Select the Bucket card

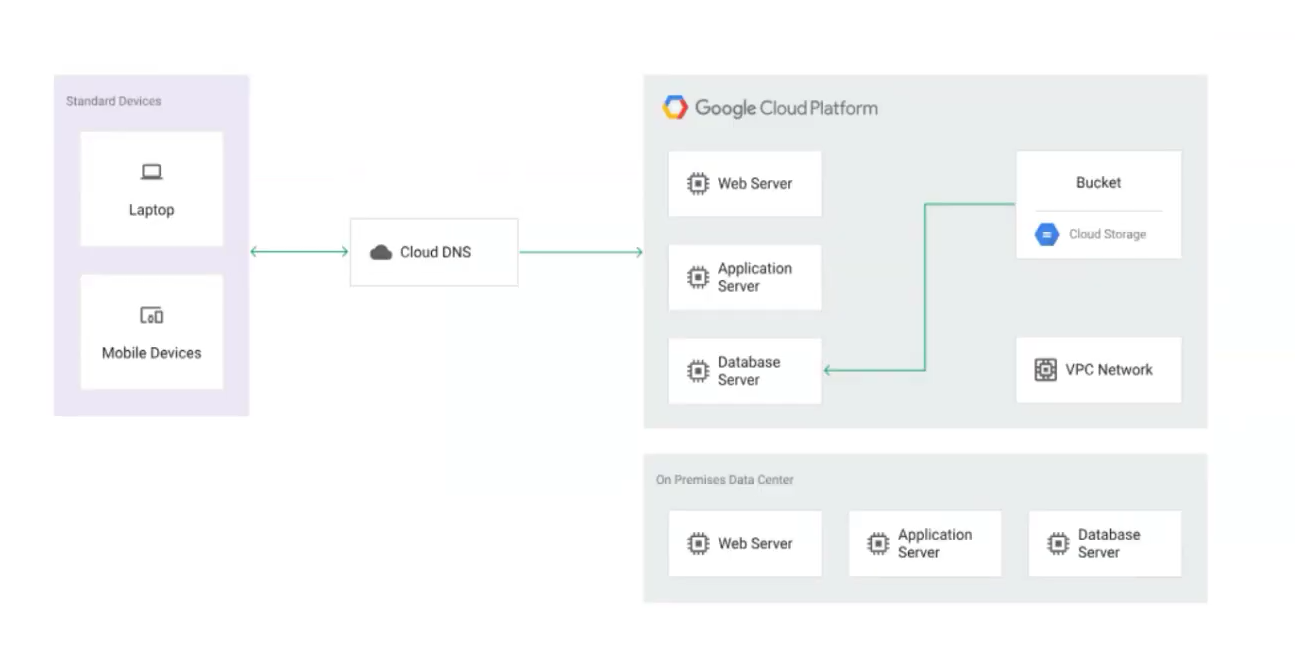click(x=1098, y=205)
